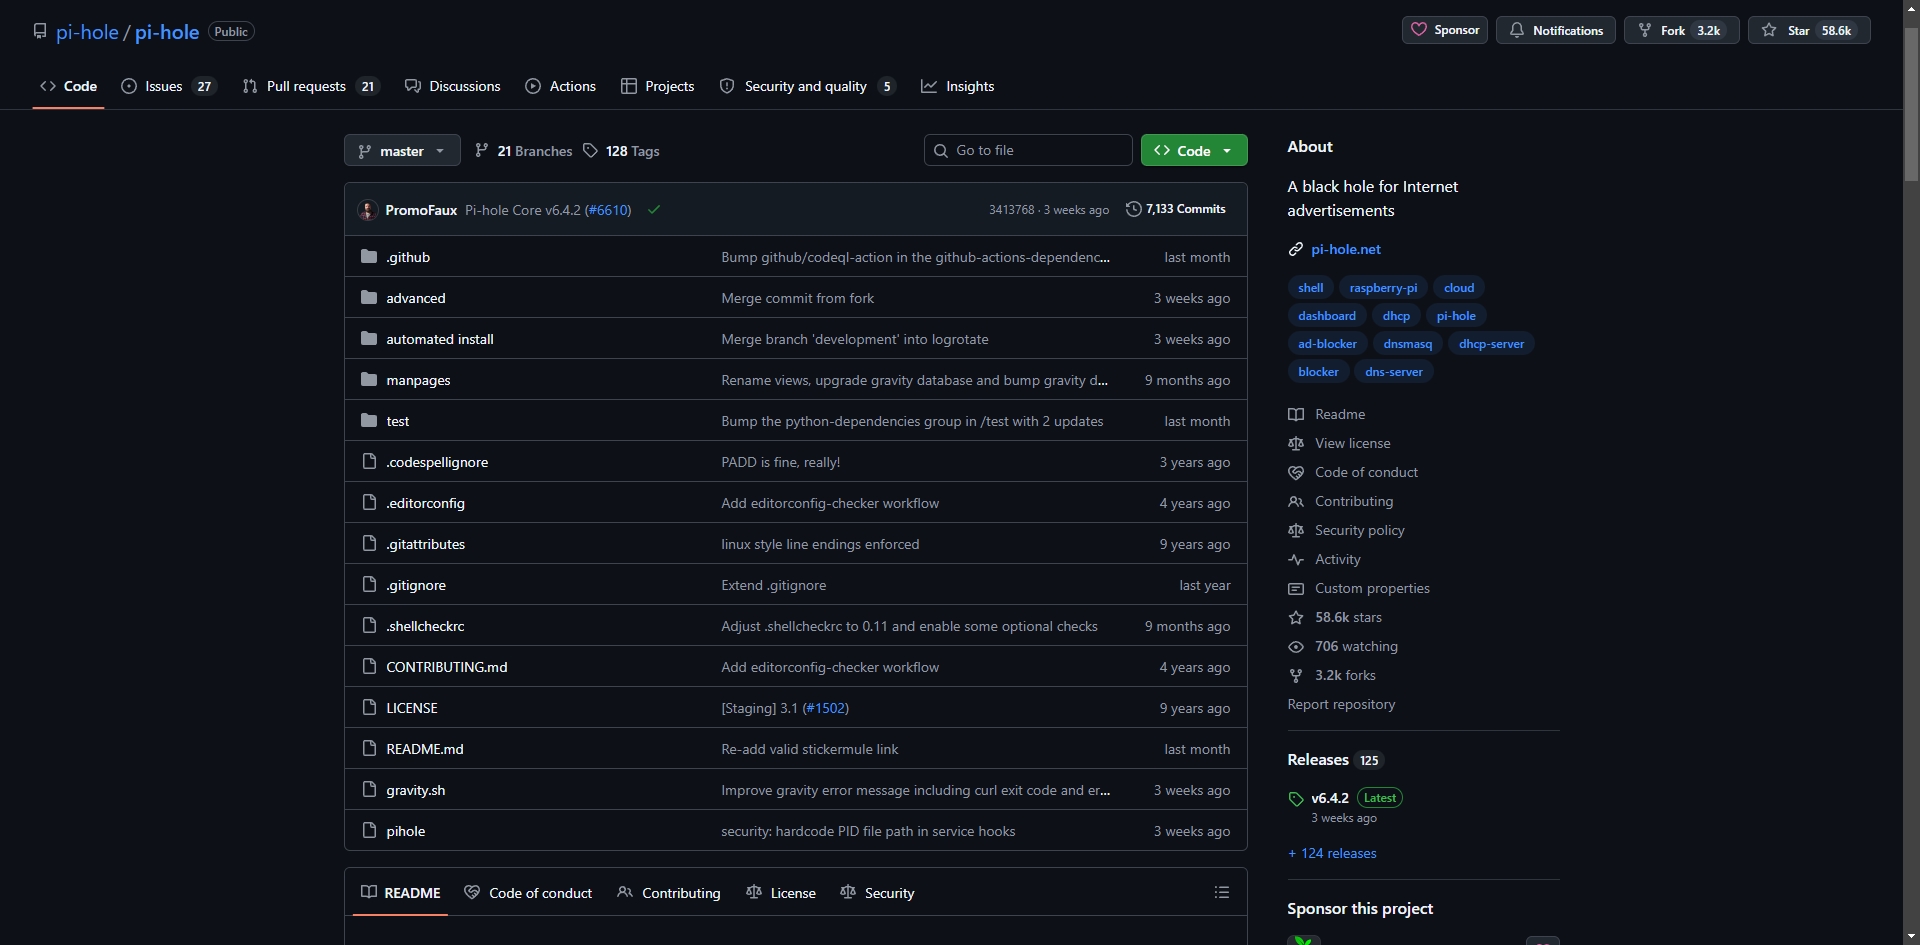Open the Security tab above the README
This screenshot has width=1920, height=945.
(878, 893)
